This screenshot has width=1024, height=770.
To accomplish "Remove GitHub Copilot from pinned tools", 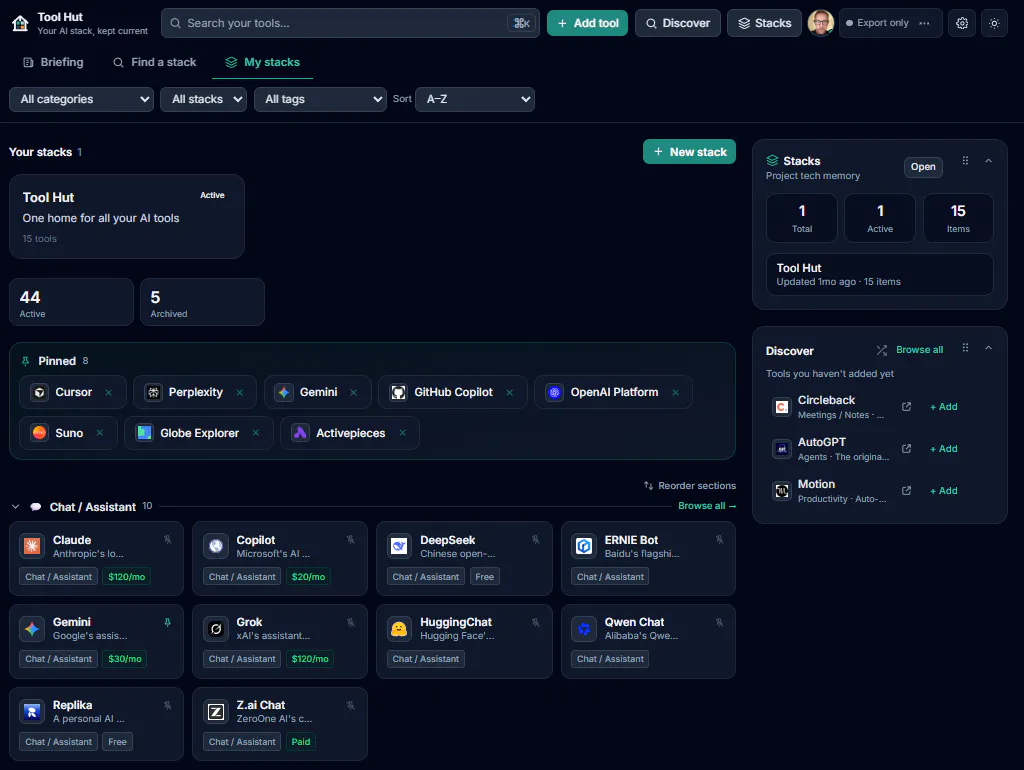I will (509, 393).
